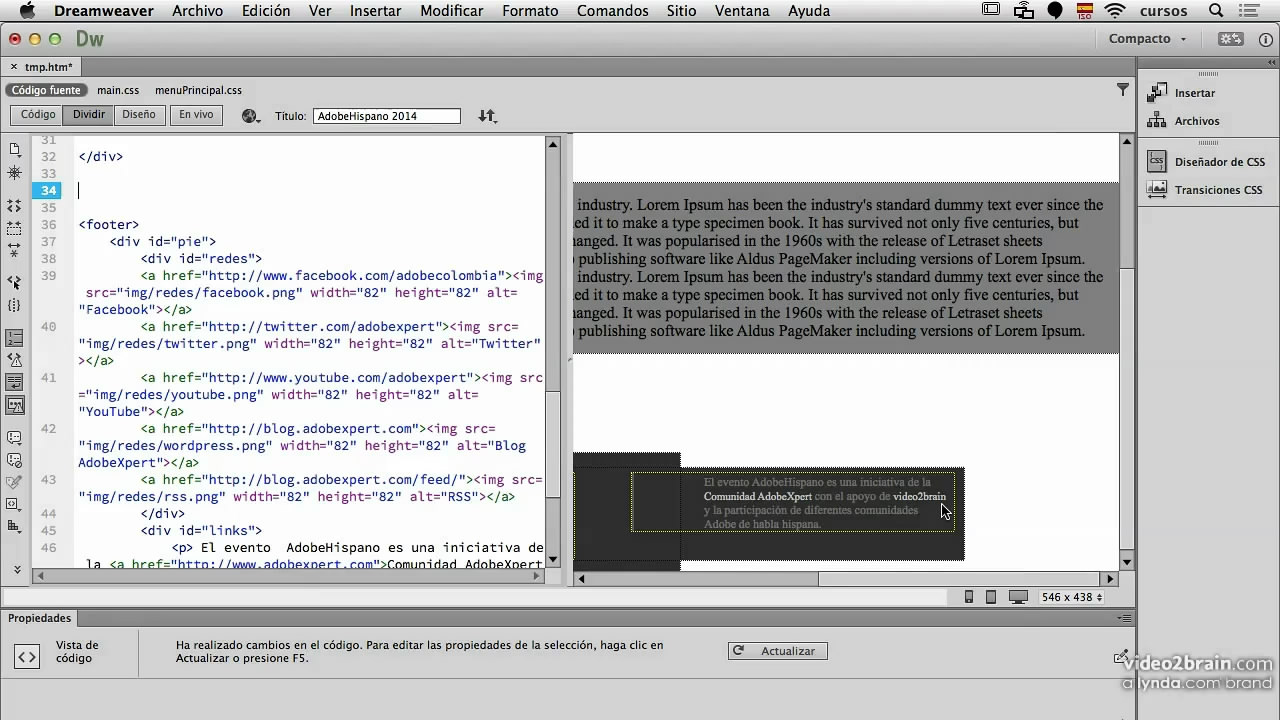
Task: Expand the collapsed panels dock arrows
Action: (x=1271, y=64)
